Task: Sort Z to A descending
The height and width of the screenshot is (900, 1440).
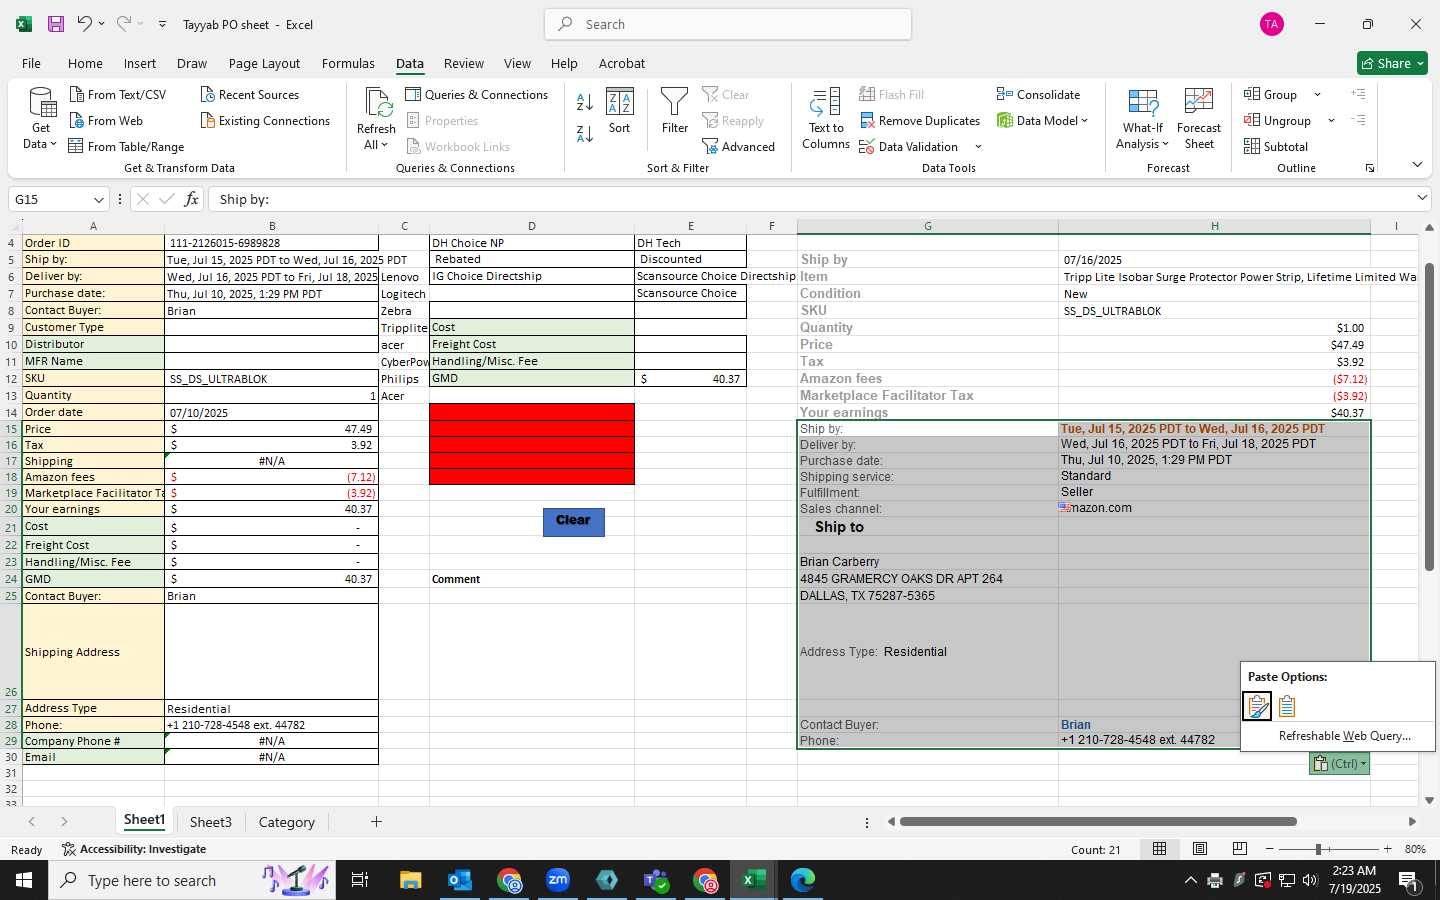Action: (x=585, y=133)
